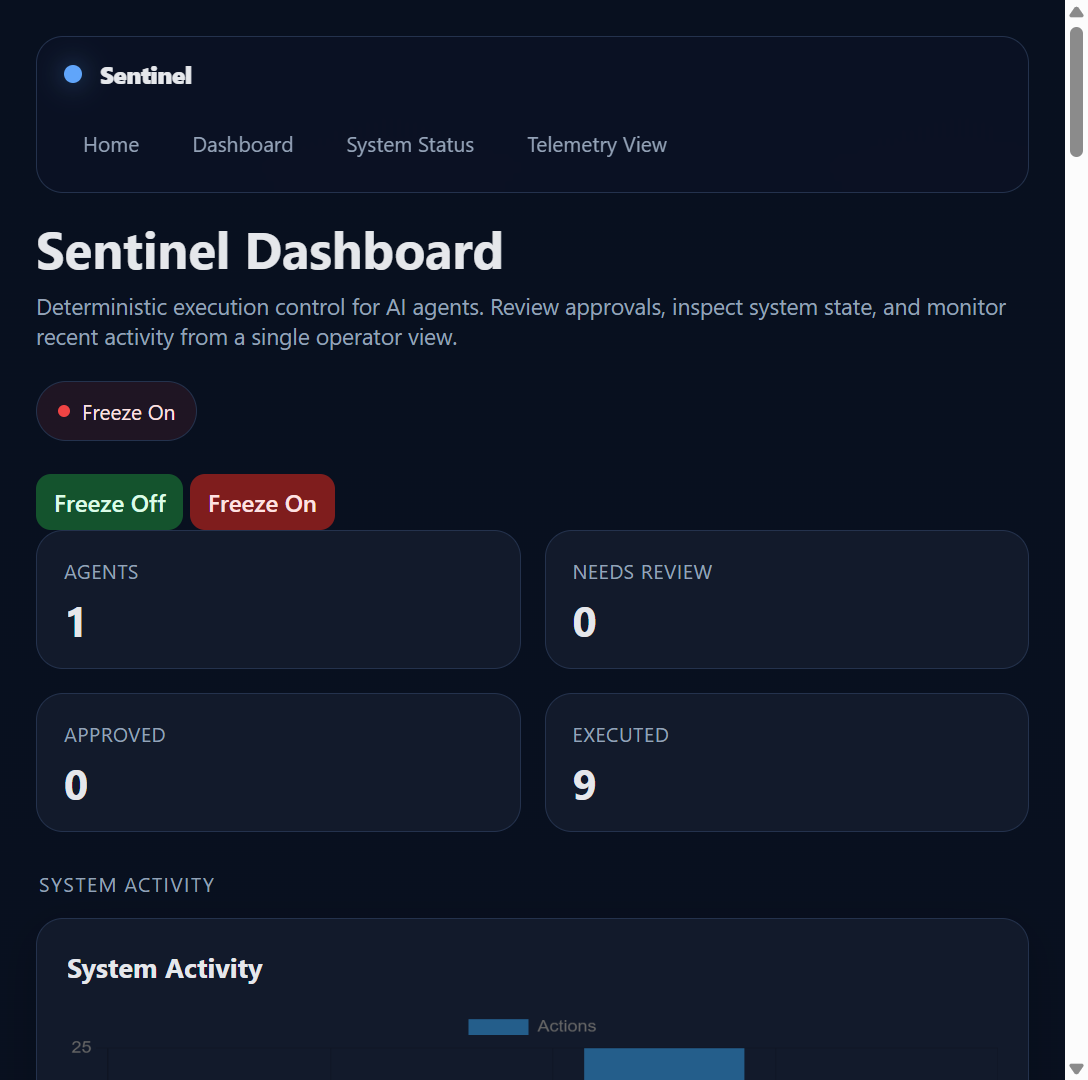The image size is (1088, 1080).
Task: Click the green Freeze Off button
Action: 109,502
